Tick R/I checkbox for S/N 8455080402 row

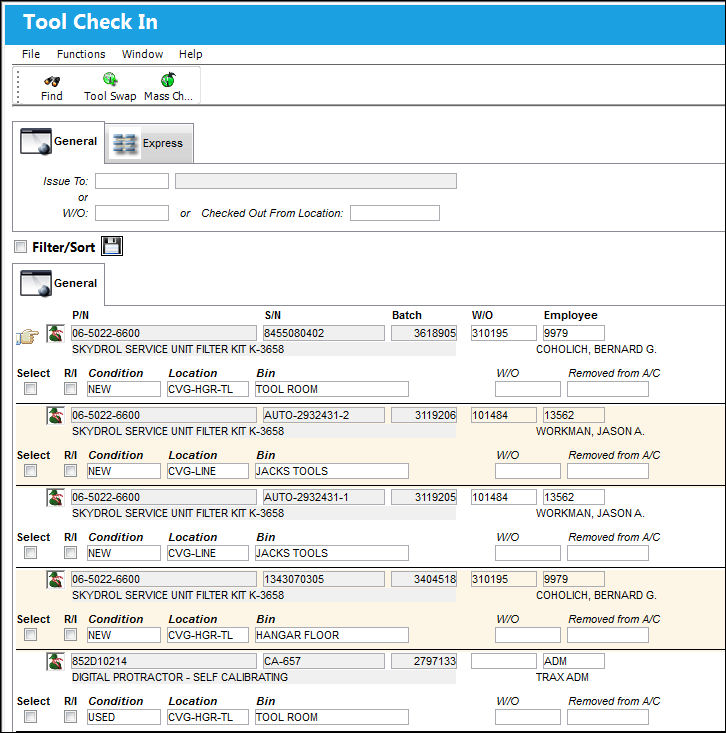tap(71, 388)
